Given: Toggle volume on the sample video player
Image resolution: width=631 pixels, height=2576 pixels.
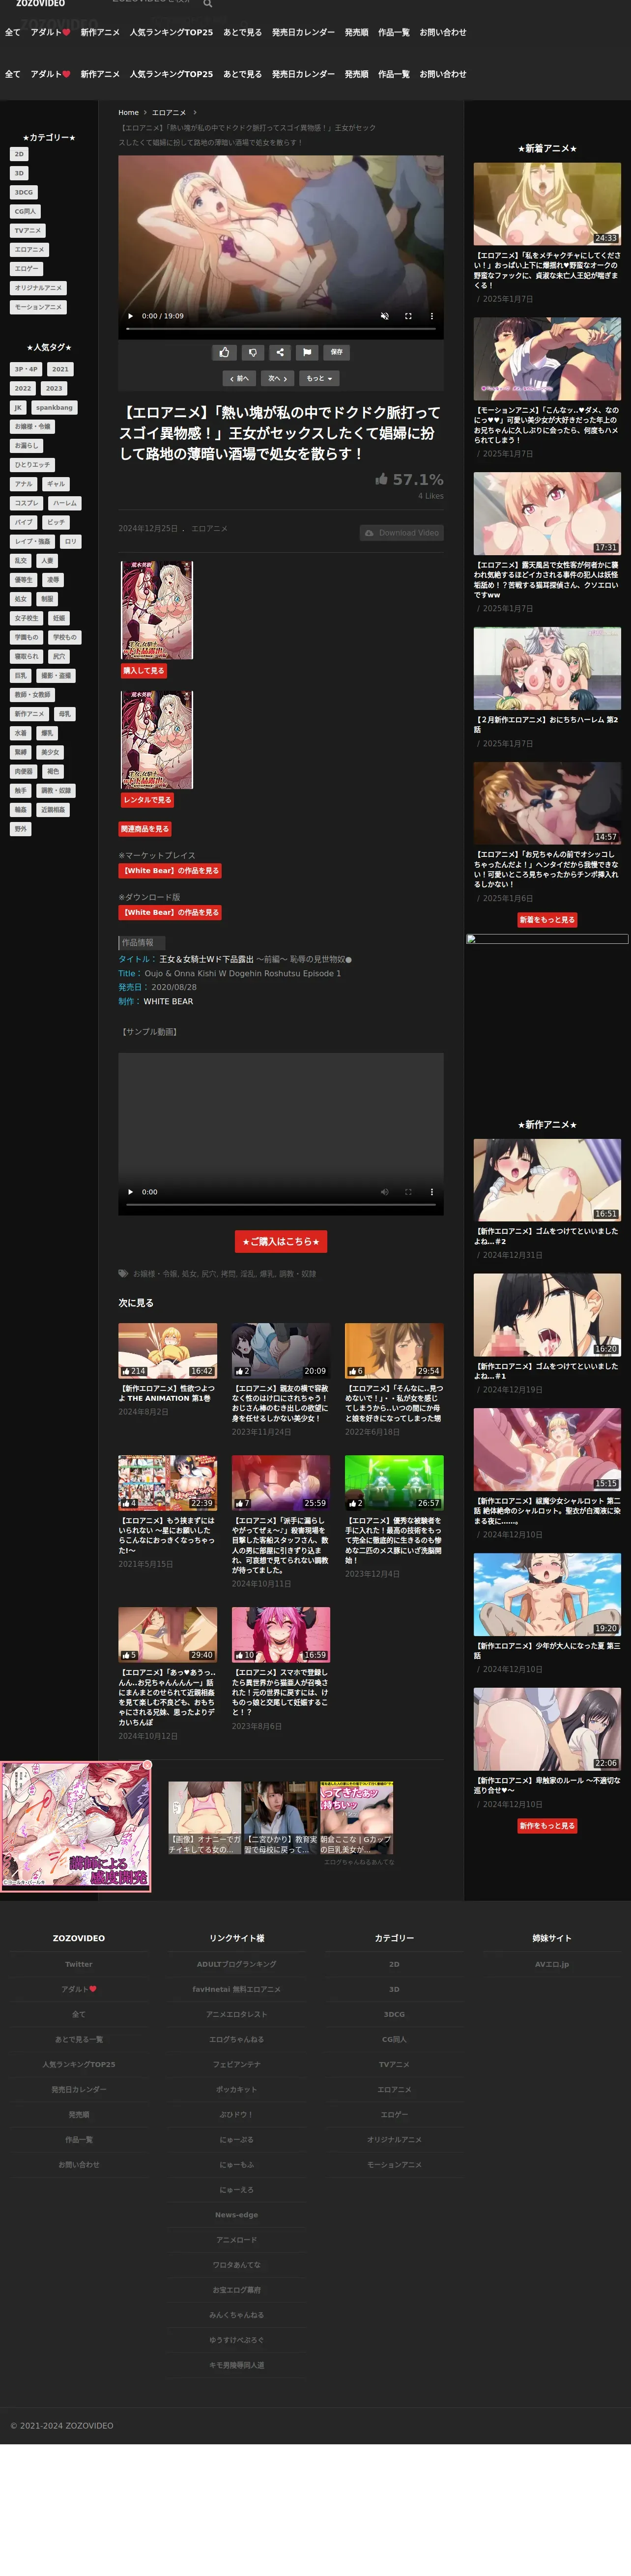Looking at the screenshot, I should [x=384, y=1192].
